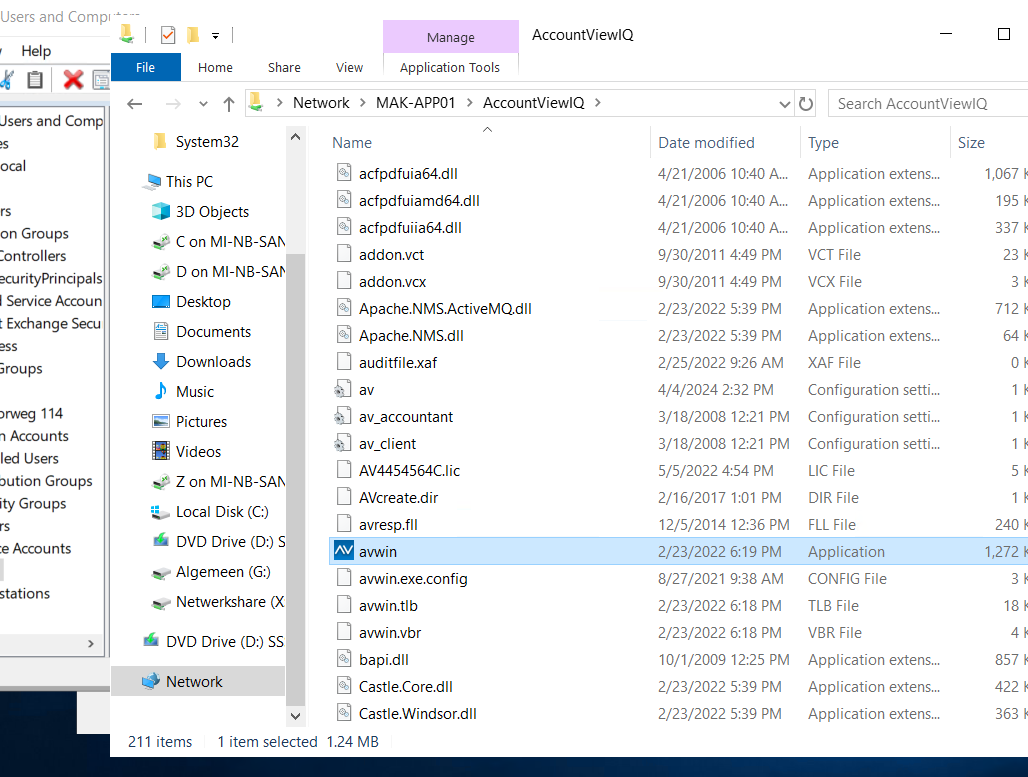Select the addon.vct file icon
This screenshot has height=777, width=1028.
[x=344, y=254]
